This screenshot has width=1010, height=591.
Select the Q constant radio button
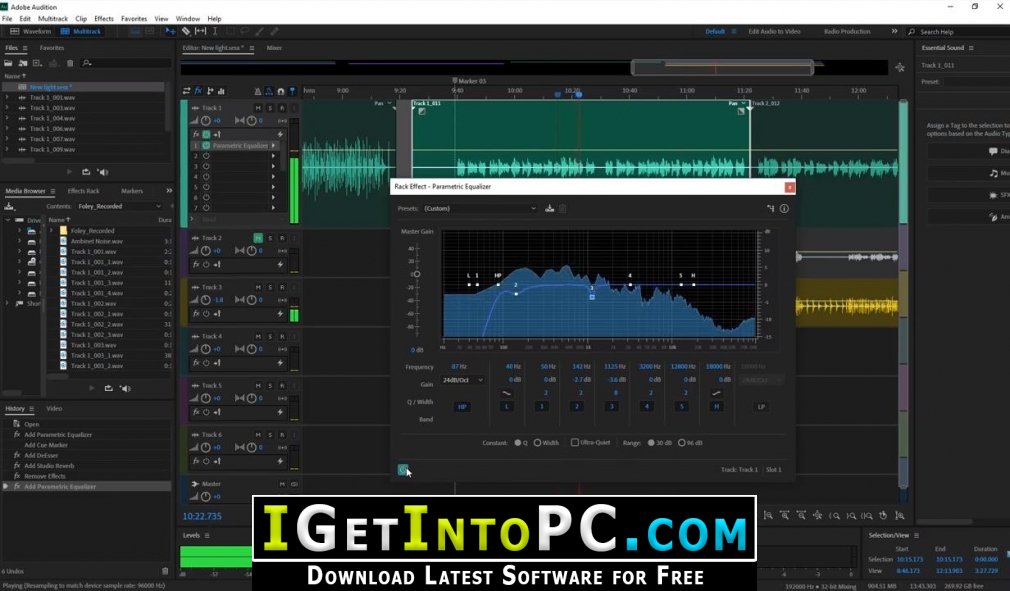[517, 443]
